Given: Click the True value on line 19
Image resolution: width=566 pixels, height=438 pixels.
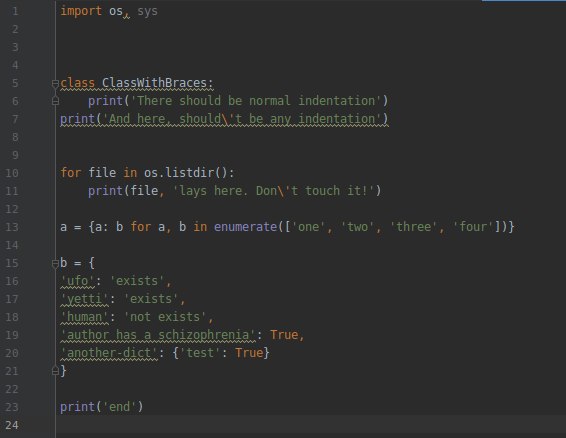Looking at the screenshot, I should [284, 335].
